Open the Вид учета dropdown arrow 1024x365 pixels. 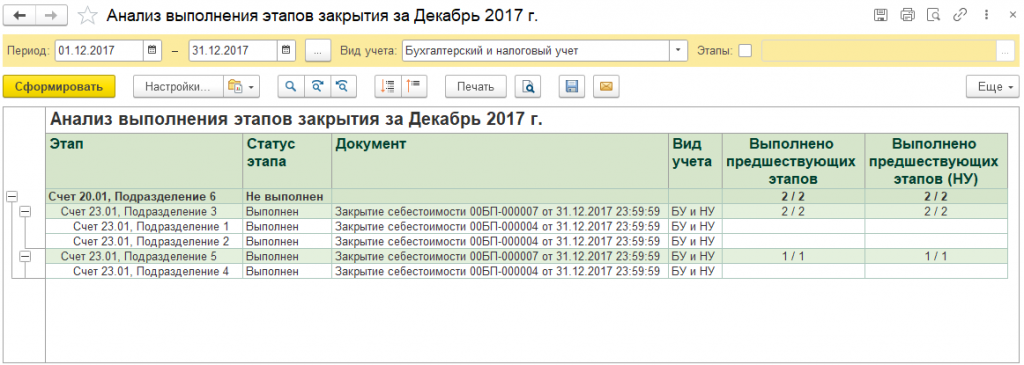click(679, 50)
